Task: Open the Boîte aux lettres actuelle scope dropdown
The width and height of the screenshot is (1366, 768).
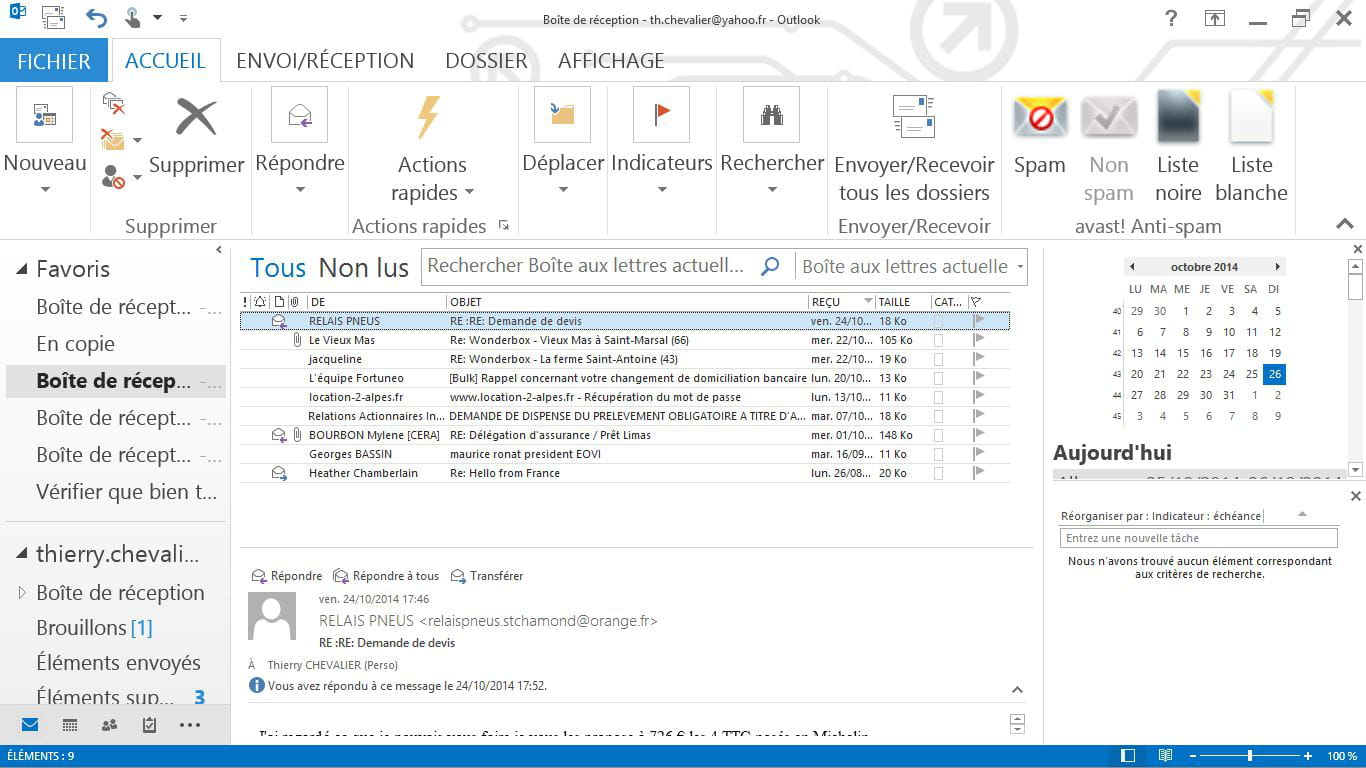Action: coord(1020,267)
